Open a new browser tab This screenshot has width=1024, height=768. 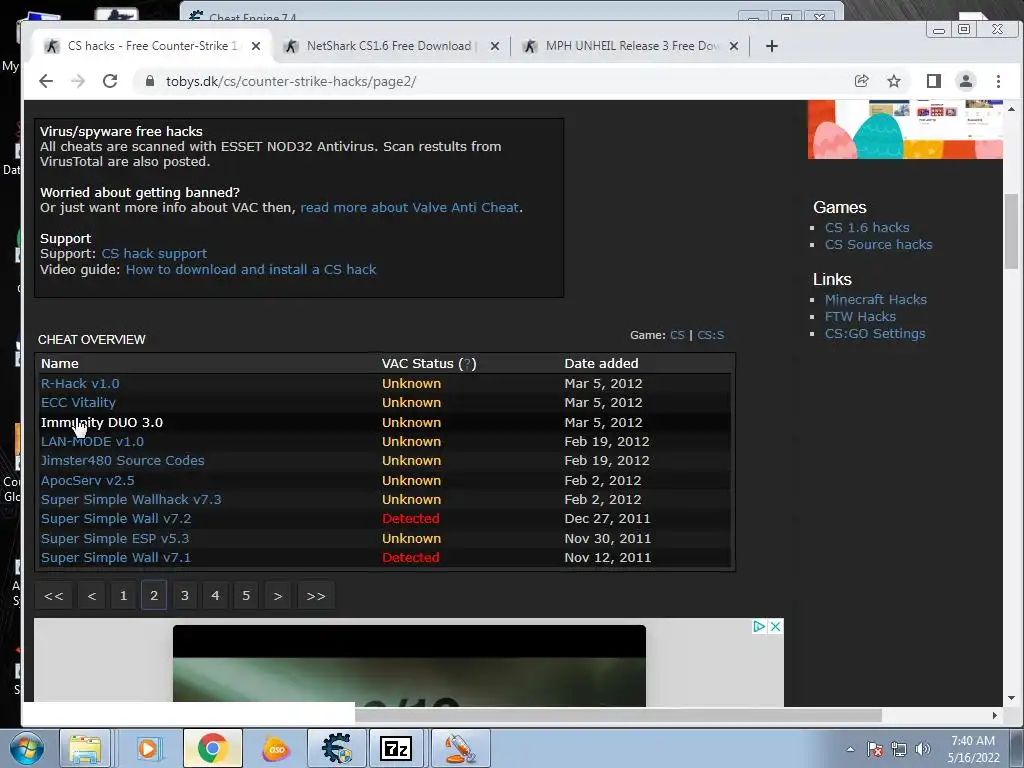pyautogui.click(x=771, y=46)
